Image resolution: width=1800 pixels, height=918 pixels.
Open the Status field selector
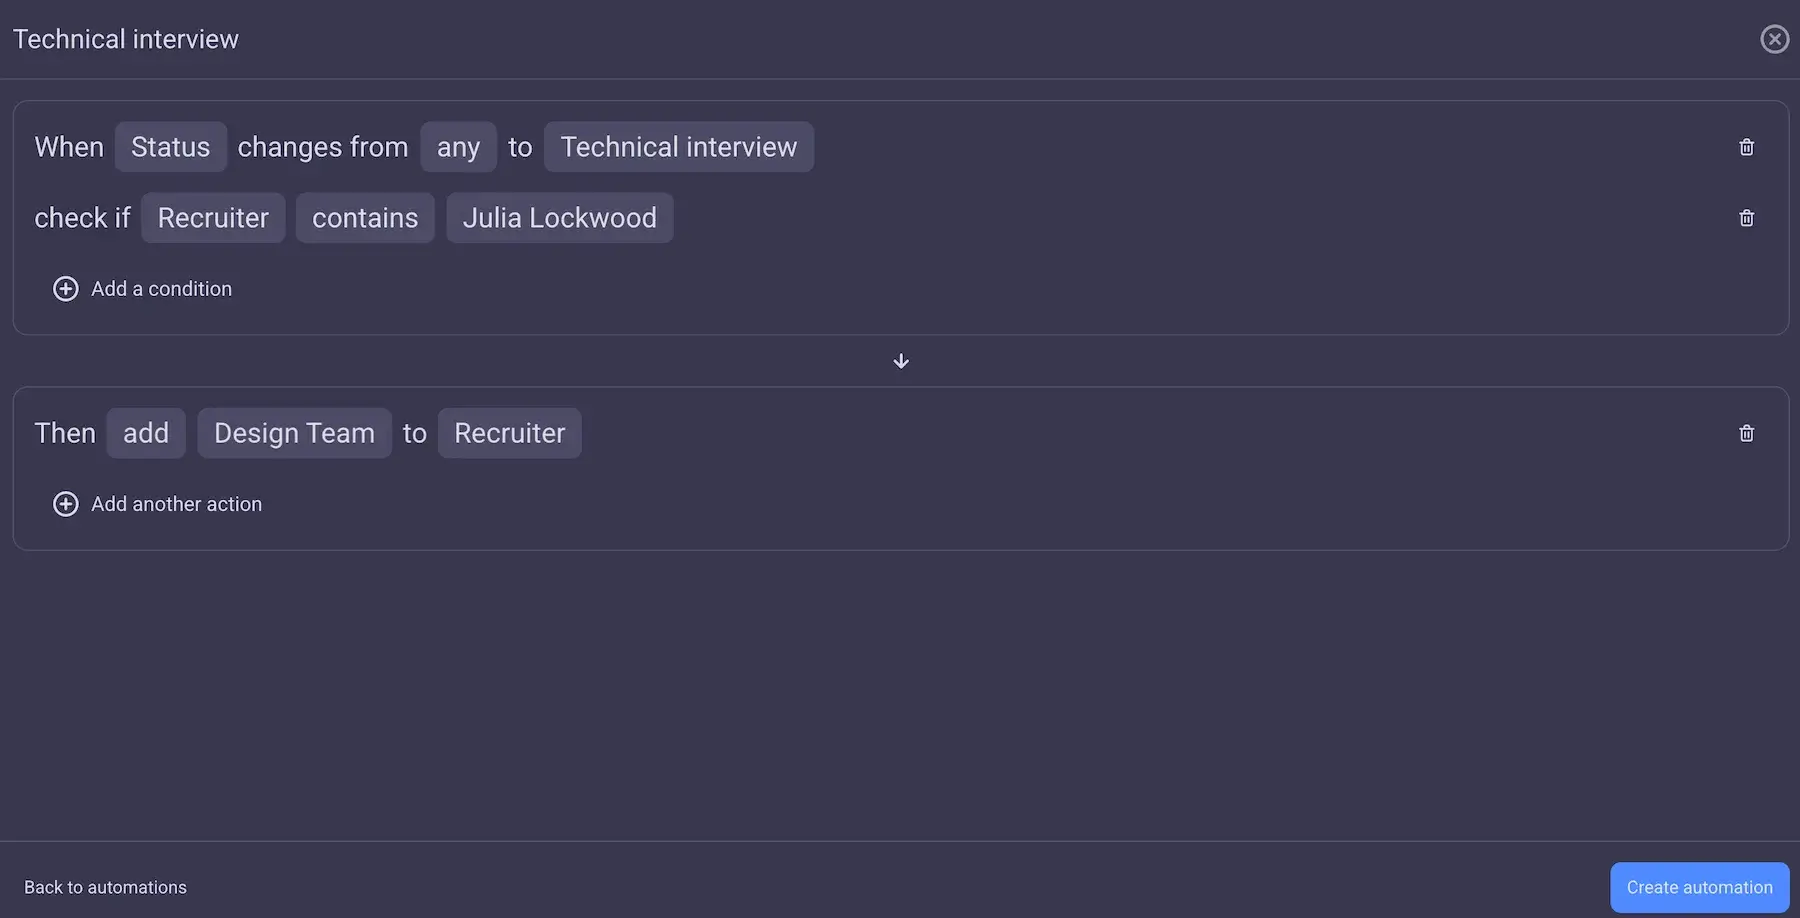(170, 146)
